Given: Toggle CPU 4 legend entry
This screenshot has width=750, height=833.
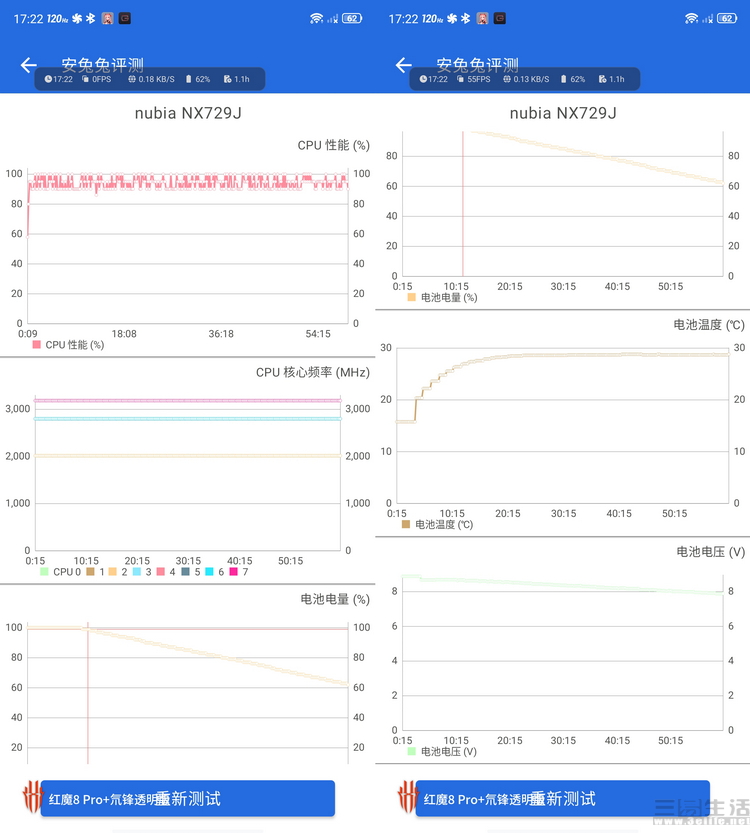Looking at the screenshot, I should (166, 572).
